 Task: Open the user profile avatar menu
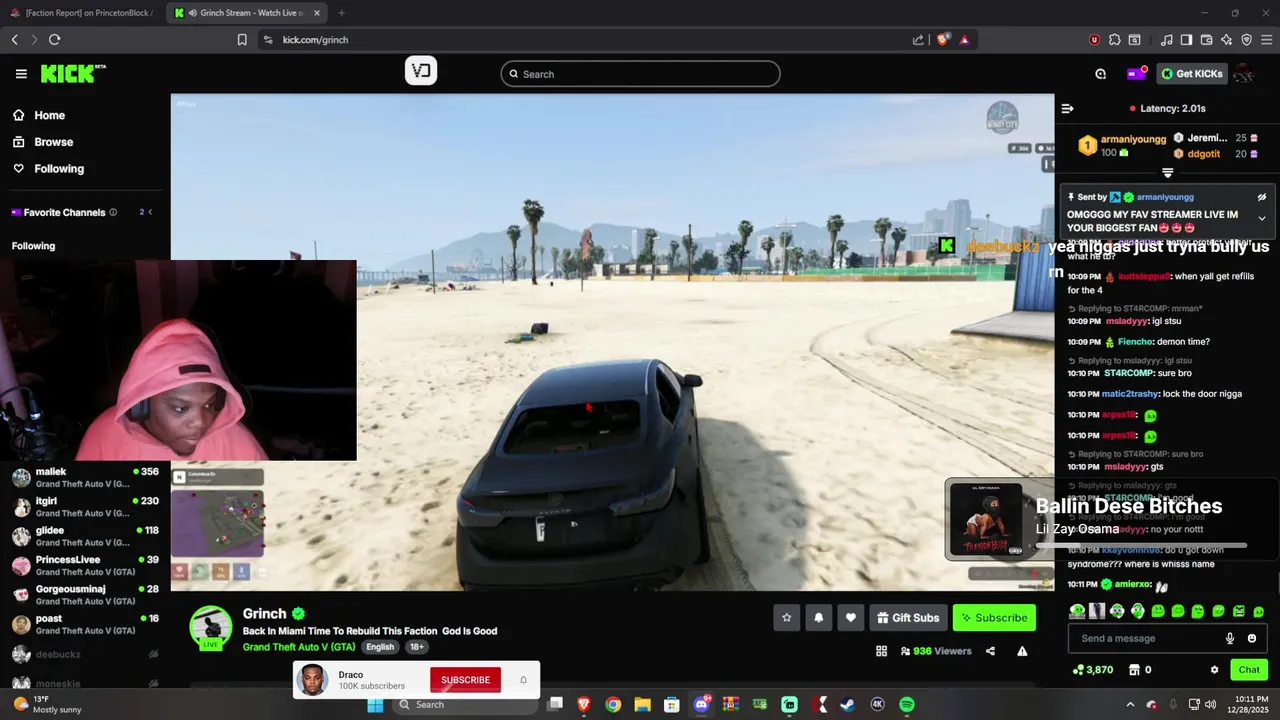(1243, 74)
